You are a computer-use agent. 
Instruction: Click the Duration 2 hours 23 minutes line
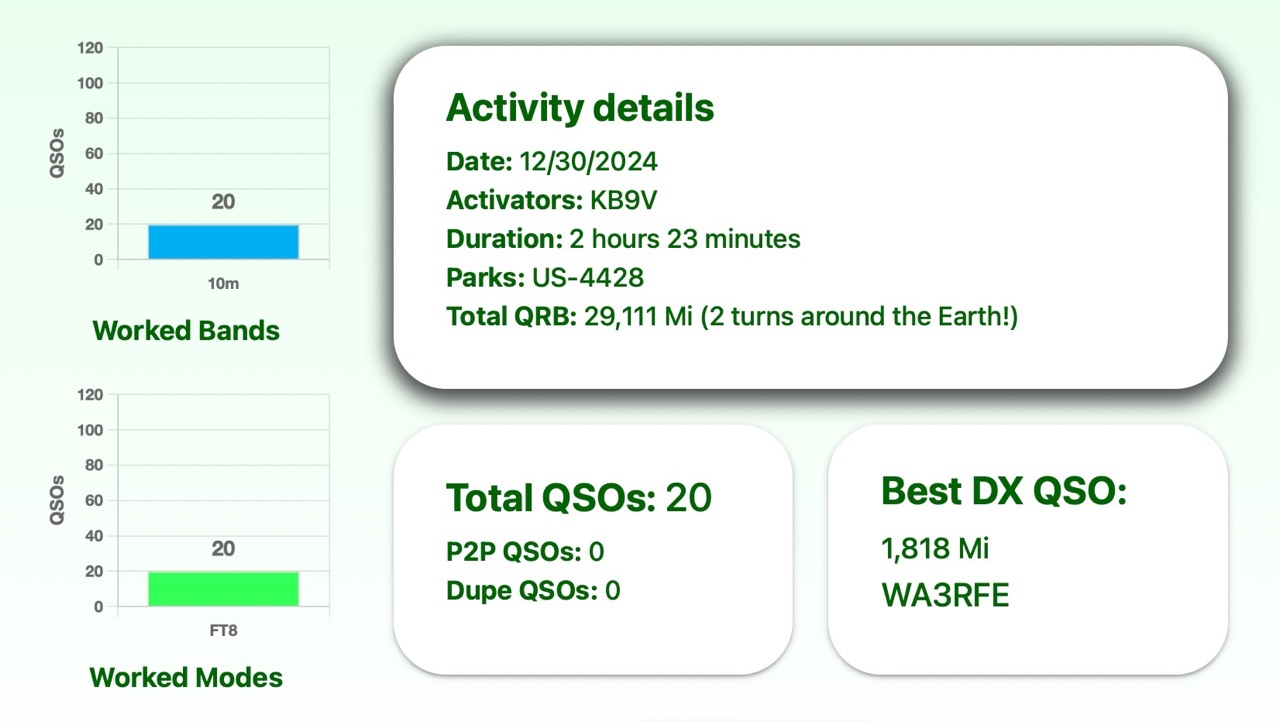pyautogui.click(x=623, y=239)
